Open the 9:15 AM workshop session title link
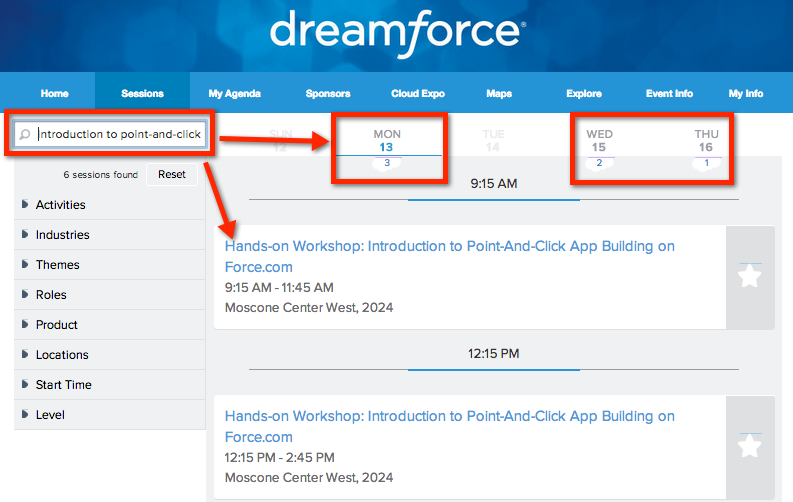 click(x=450, y=256)
